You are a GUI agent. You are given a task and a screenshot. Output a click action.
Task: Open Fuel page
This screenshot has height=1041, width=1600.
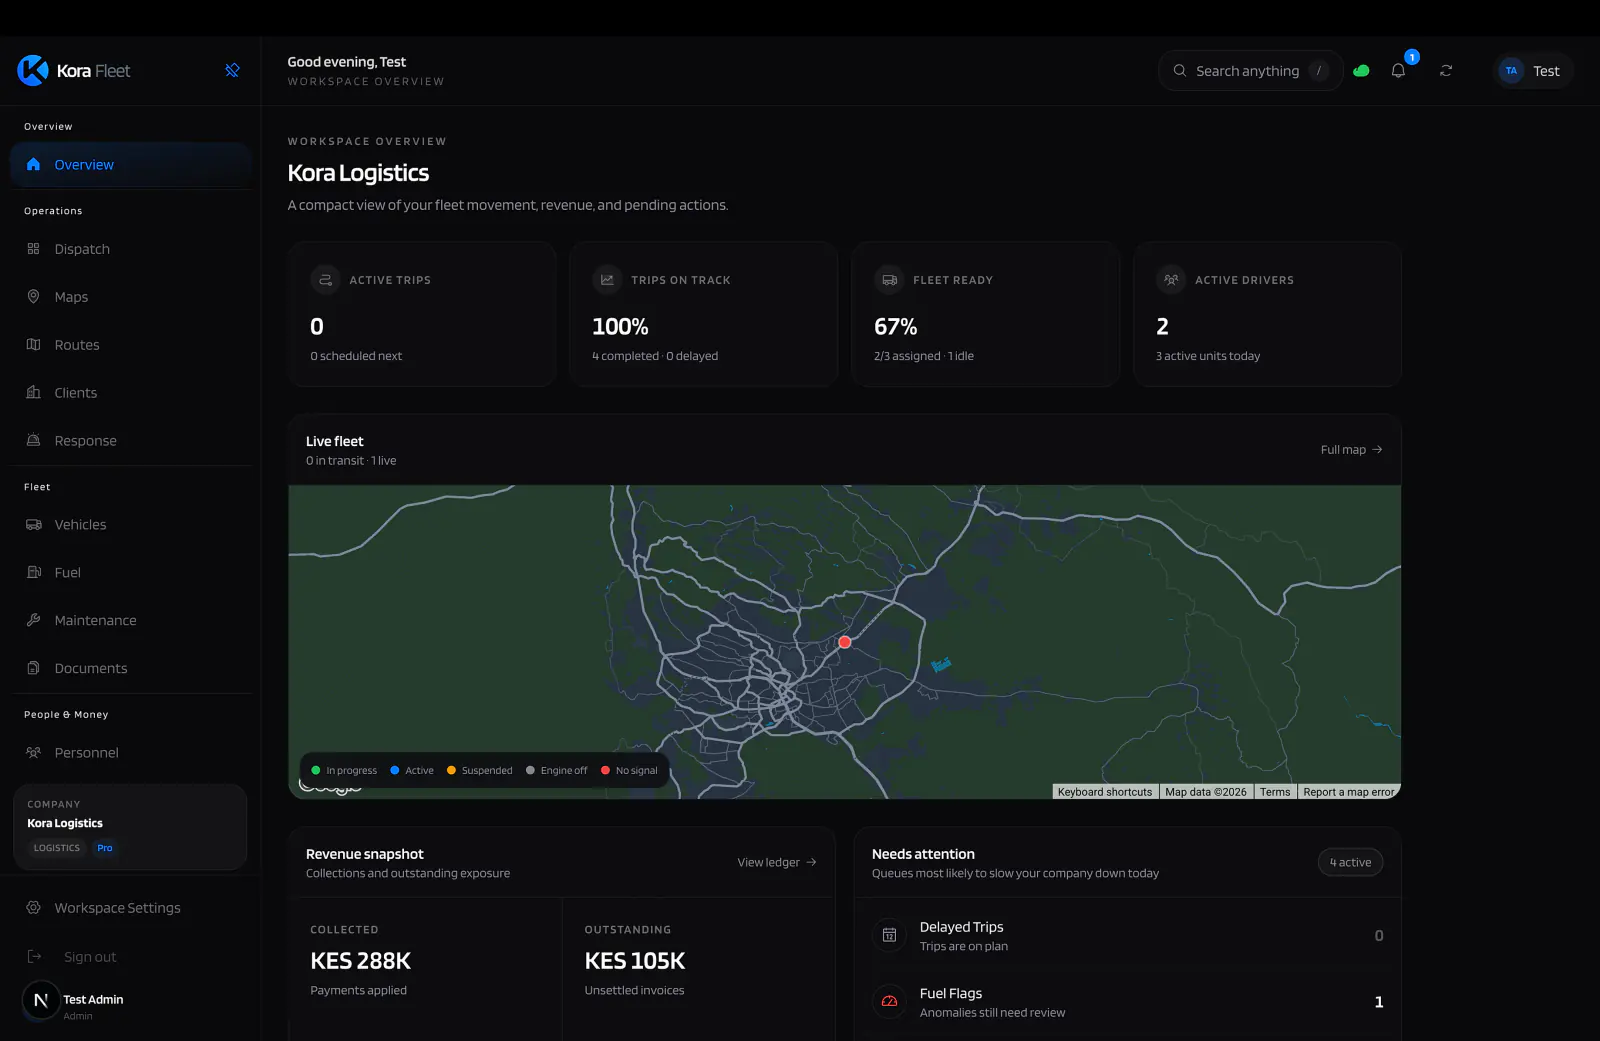(x=131, y=573)
